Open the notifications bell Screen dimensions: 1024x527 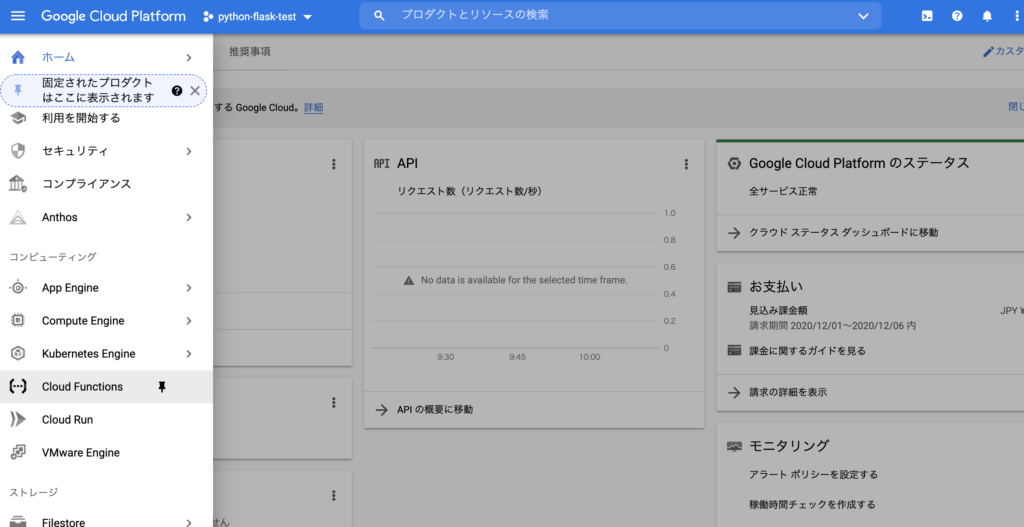pyautogui.click(x=987, y=16)
